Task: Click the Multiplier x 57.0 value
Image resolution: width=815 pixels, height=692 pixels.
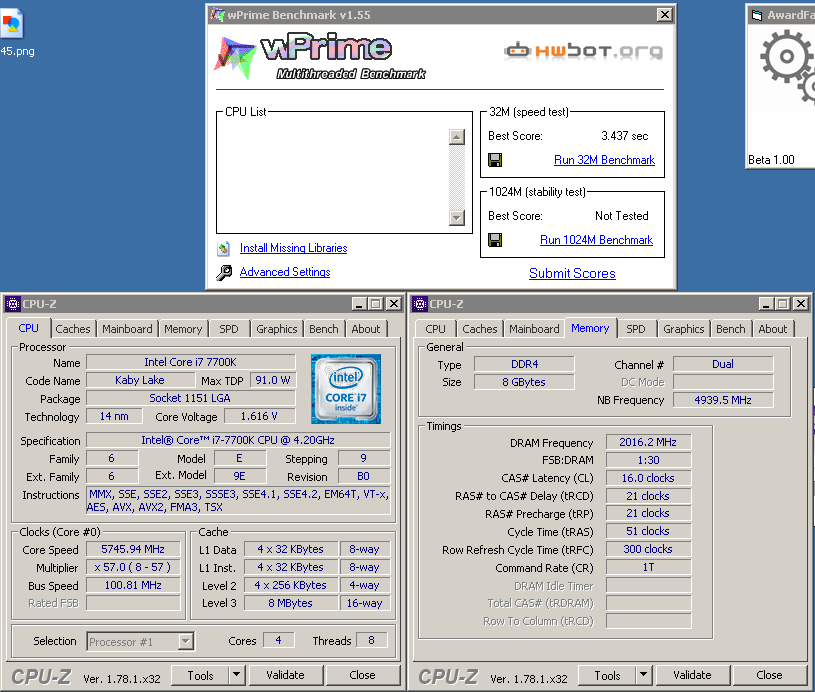Action: [133, 567]
